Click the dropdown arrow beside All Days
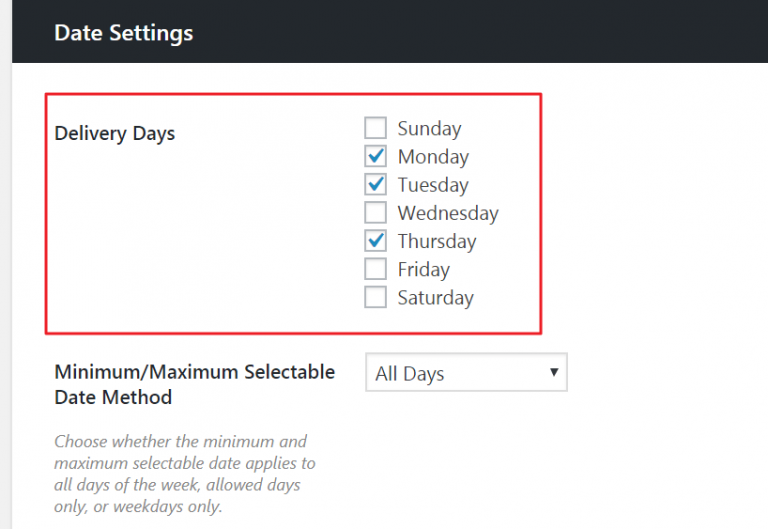 [x=554, y=373]
